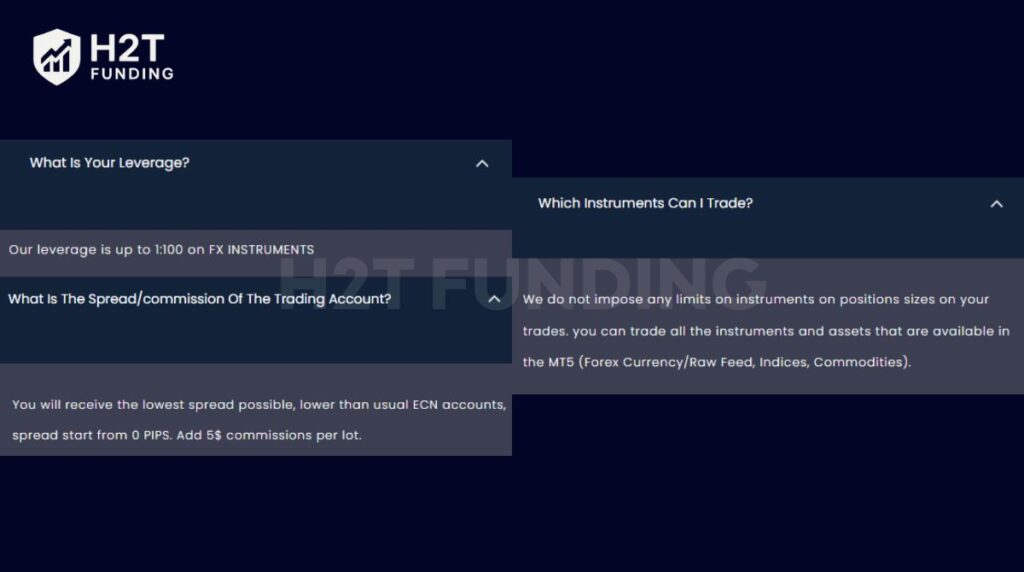The width and height of the screenshot is (1024, 572).
Task: Collapse the 'What Is Your Leverage?' chevron
Action: click(482, 164)
